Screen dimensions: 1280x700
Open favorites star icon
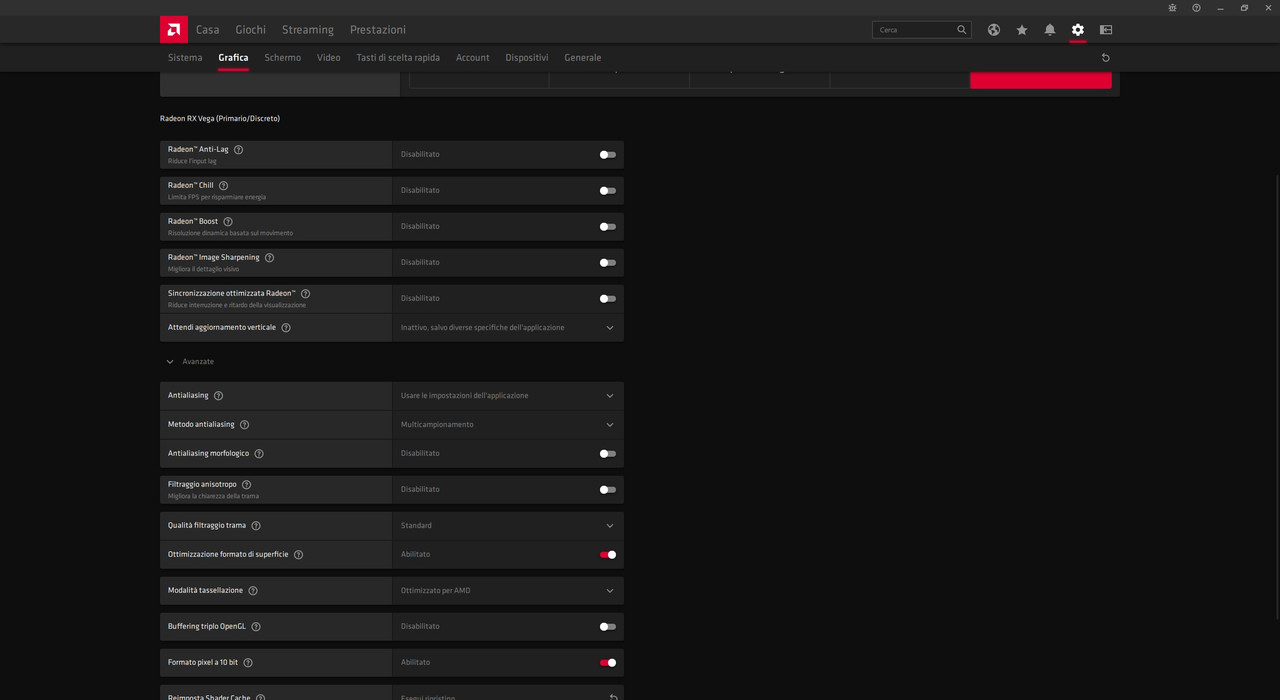coord(1022,30)
